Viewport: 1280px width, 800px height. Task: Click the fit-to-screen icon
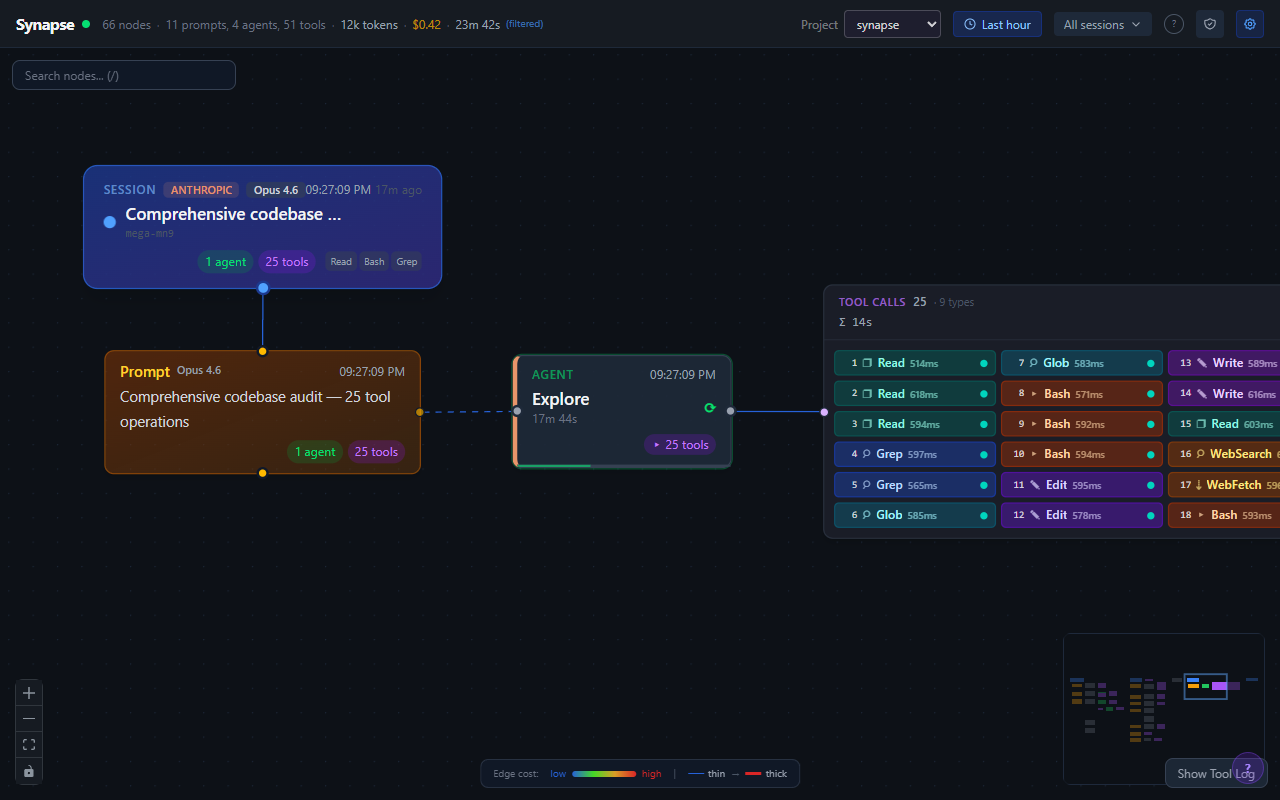click(x=28, y=744)
